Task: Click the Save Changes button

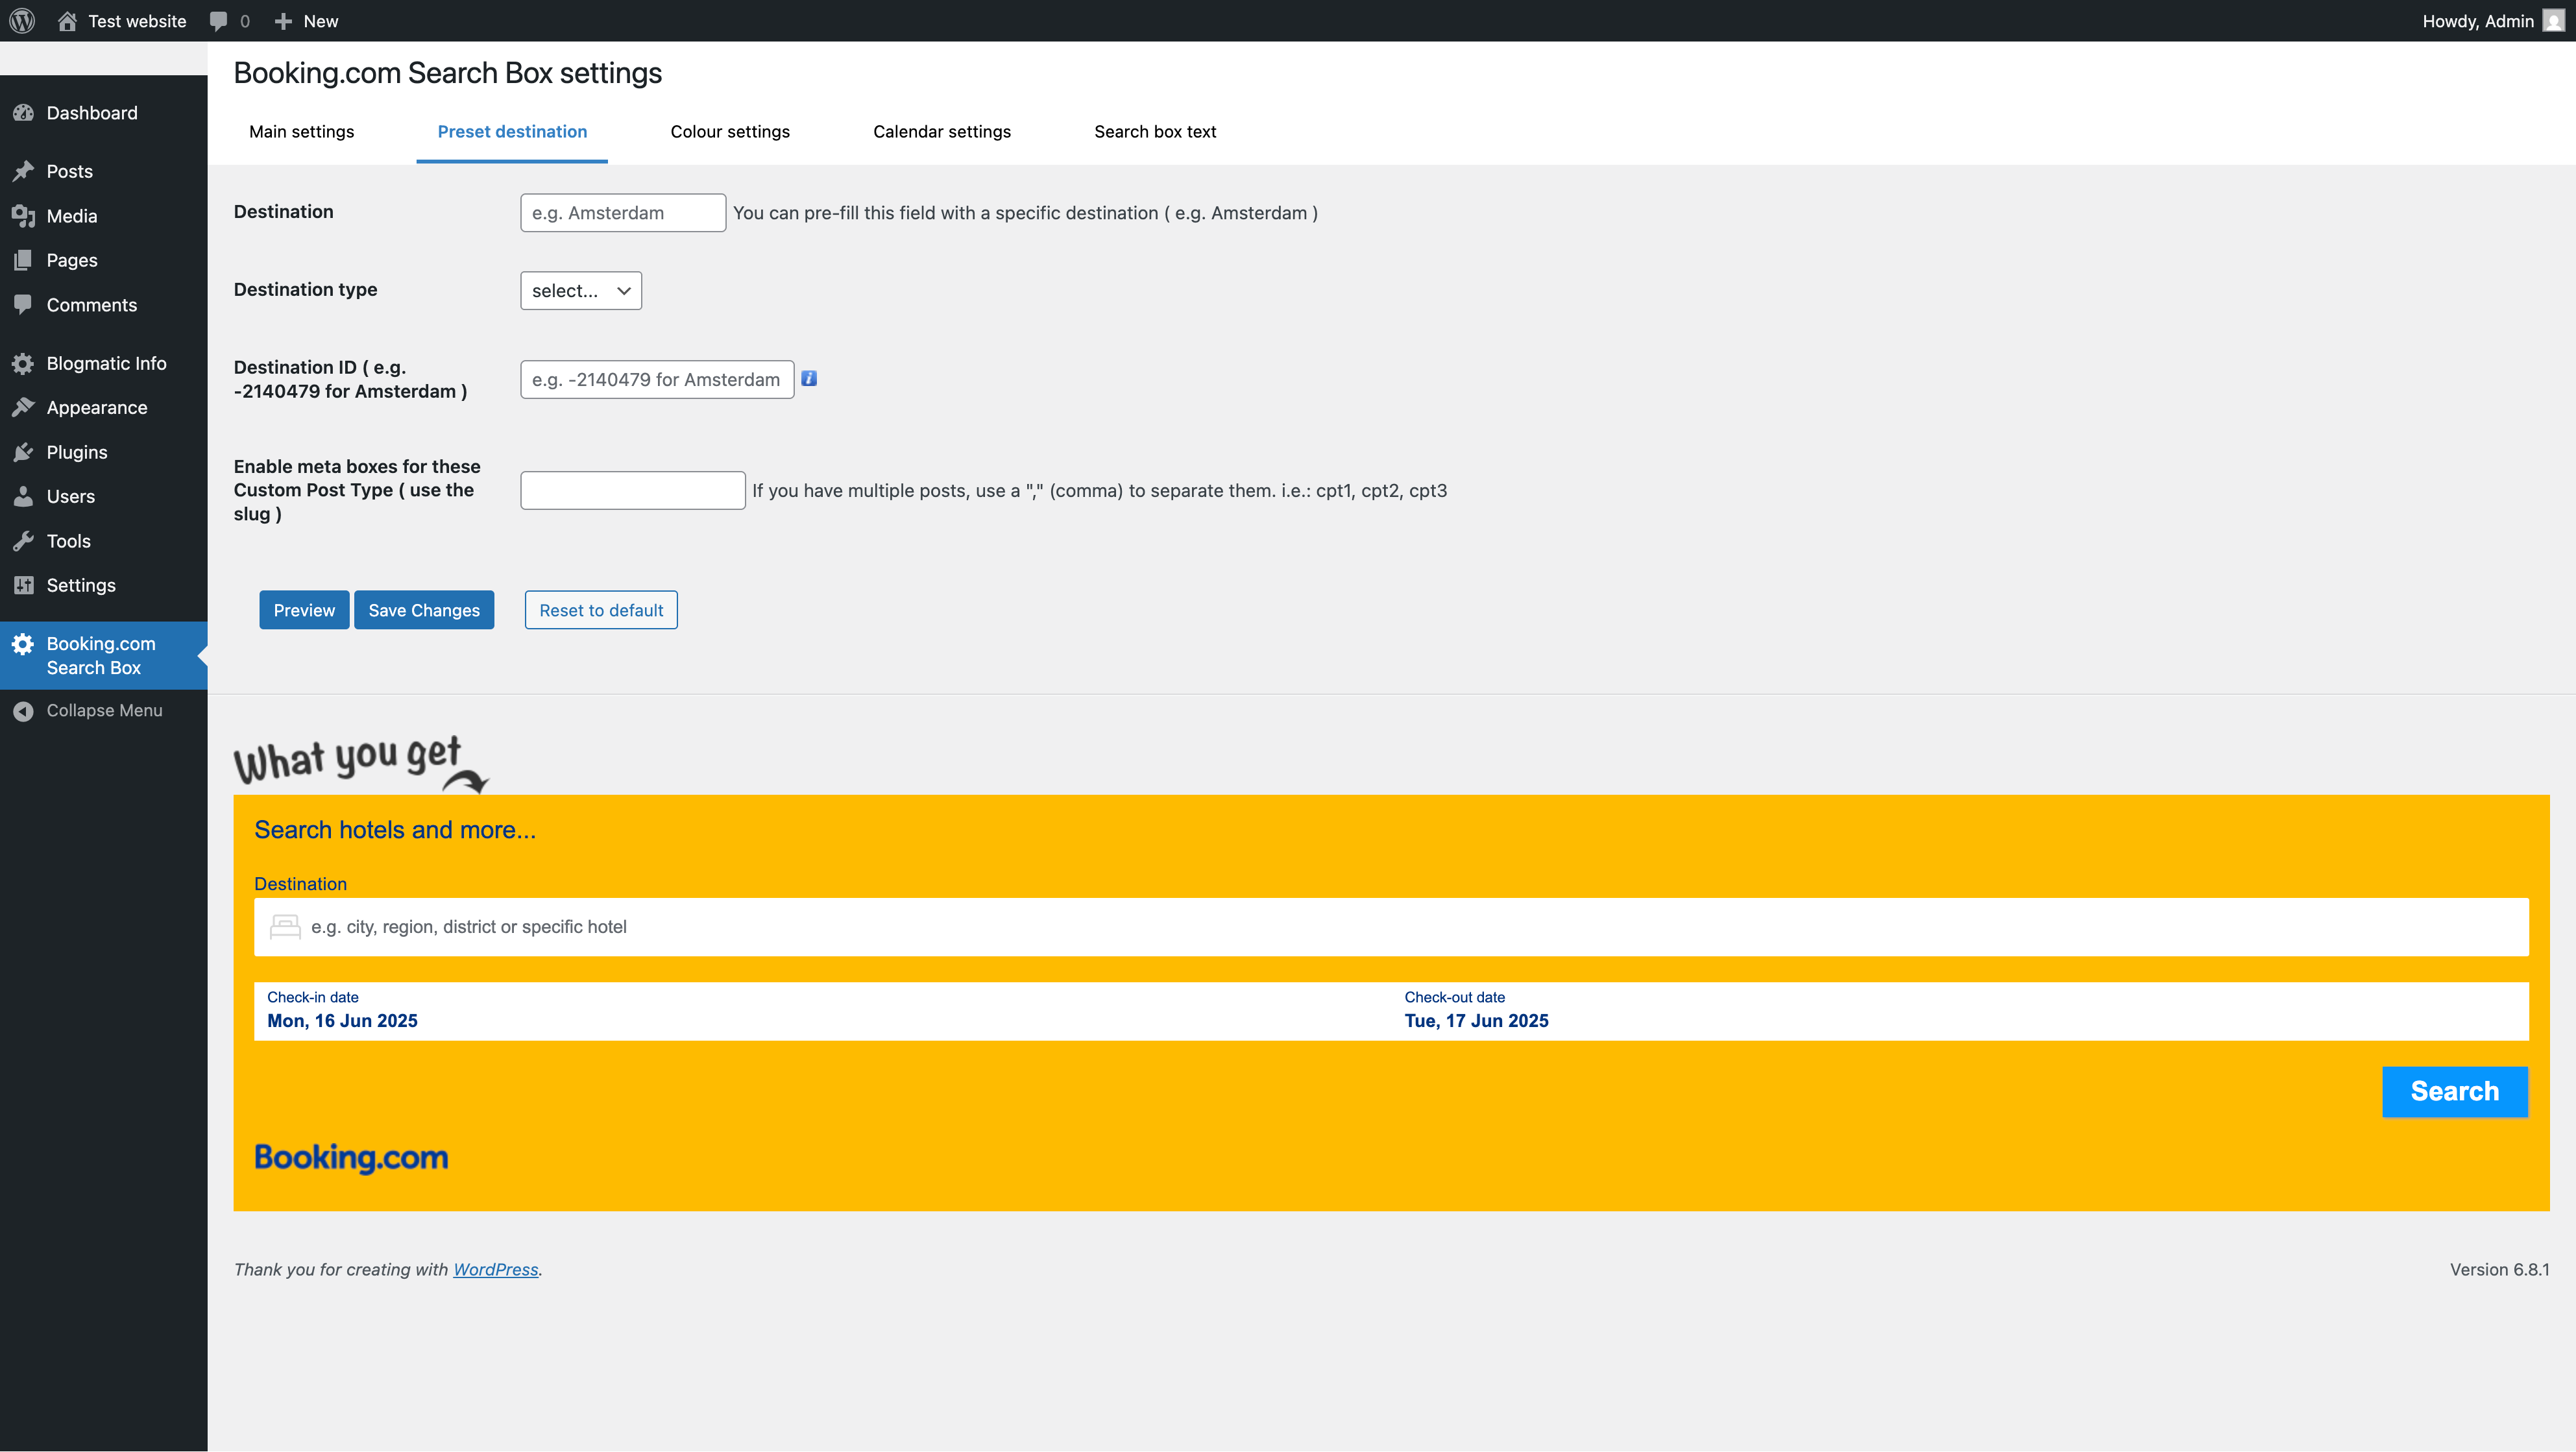Action: click(x=424, y=610)
